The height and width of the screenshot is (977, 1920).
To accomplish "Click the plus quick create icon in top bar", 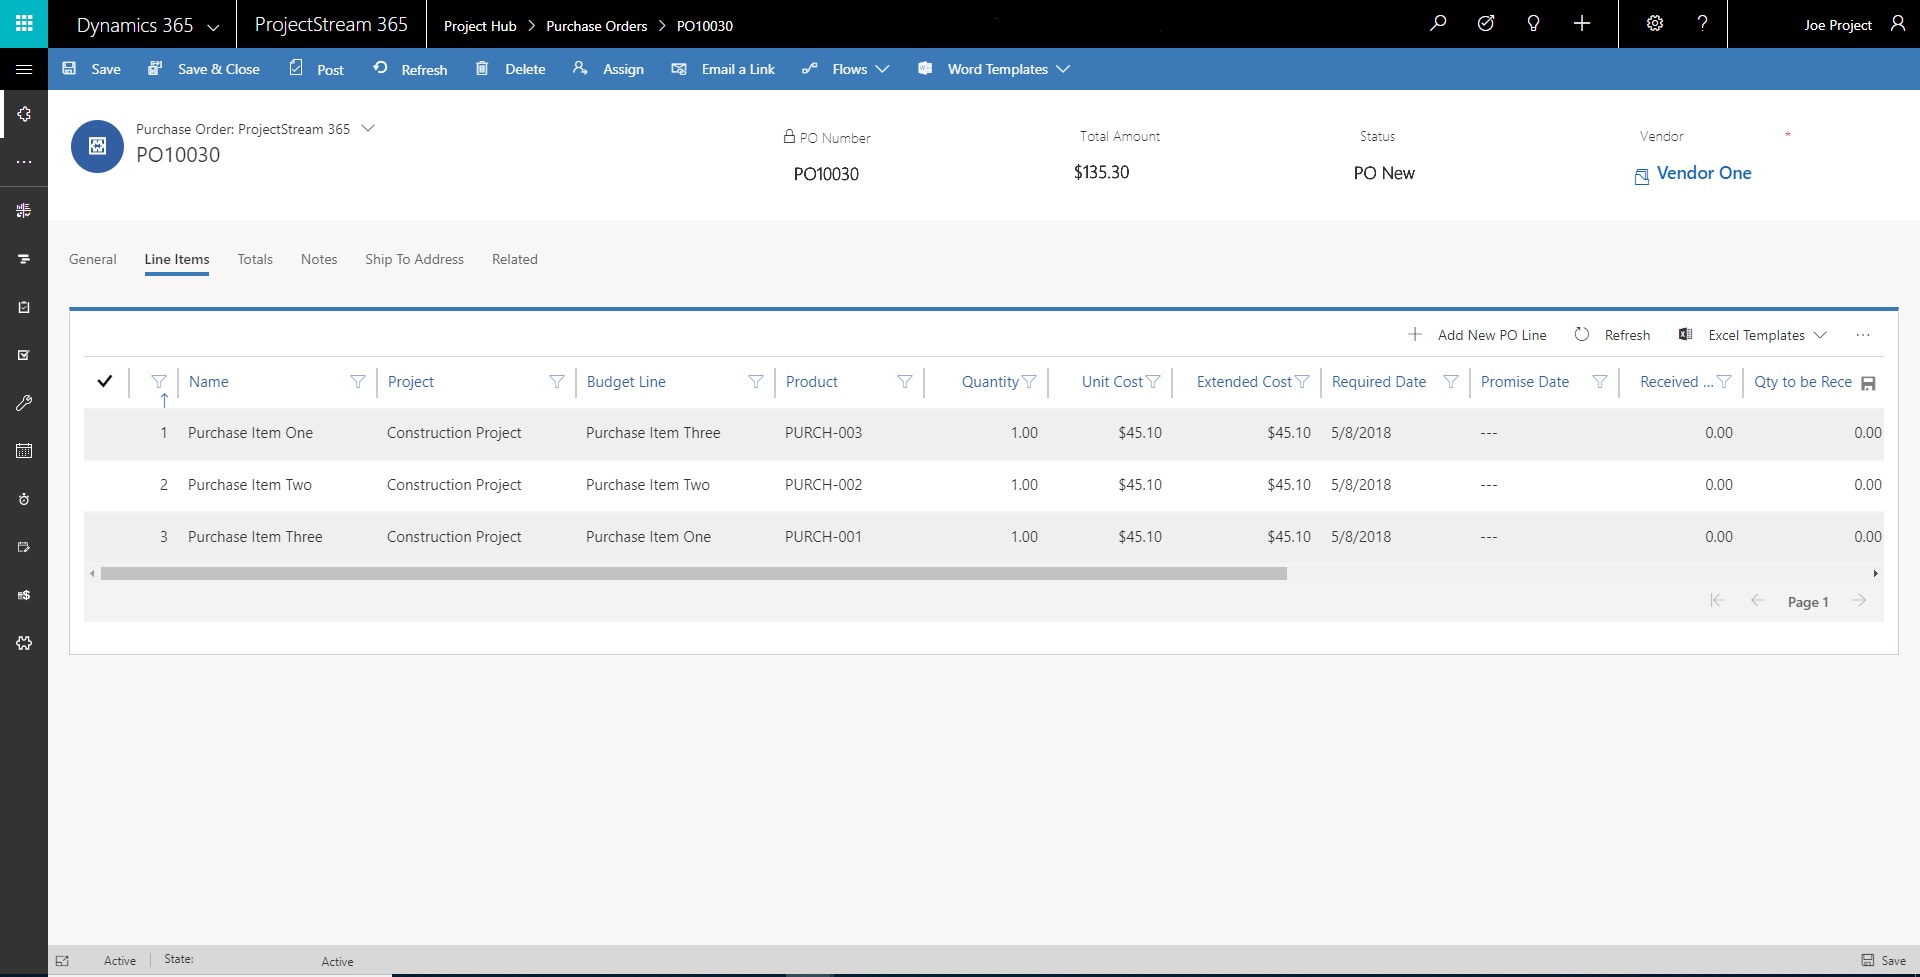I will point(1582,23).
